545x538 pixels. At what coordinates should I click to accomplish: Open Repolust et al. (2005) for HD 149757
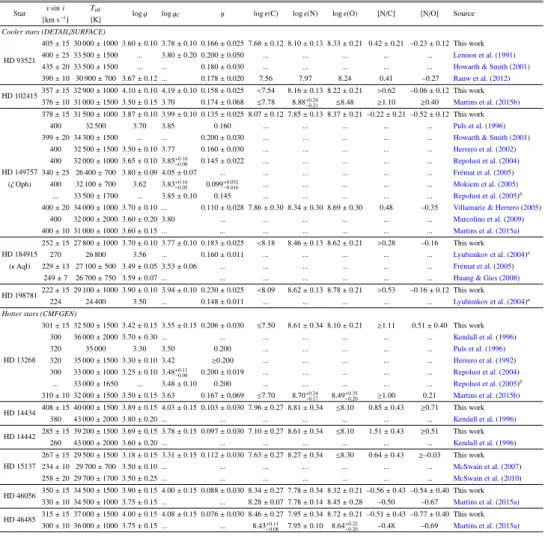(x=487, y=196)
